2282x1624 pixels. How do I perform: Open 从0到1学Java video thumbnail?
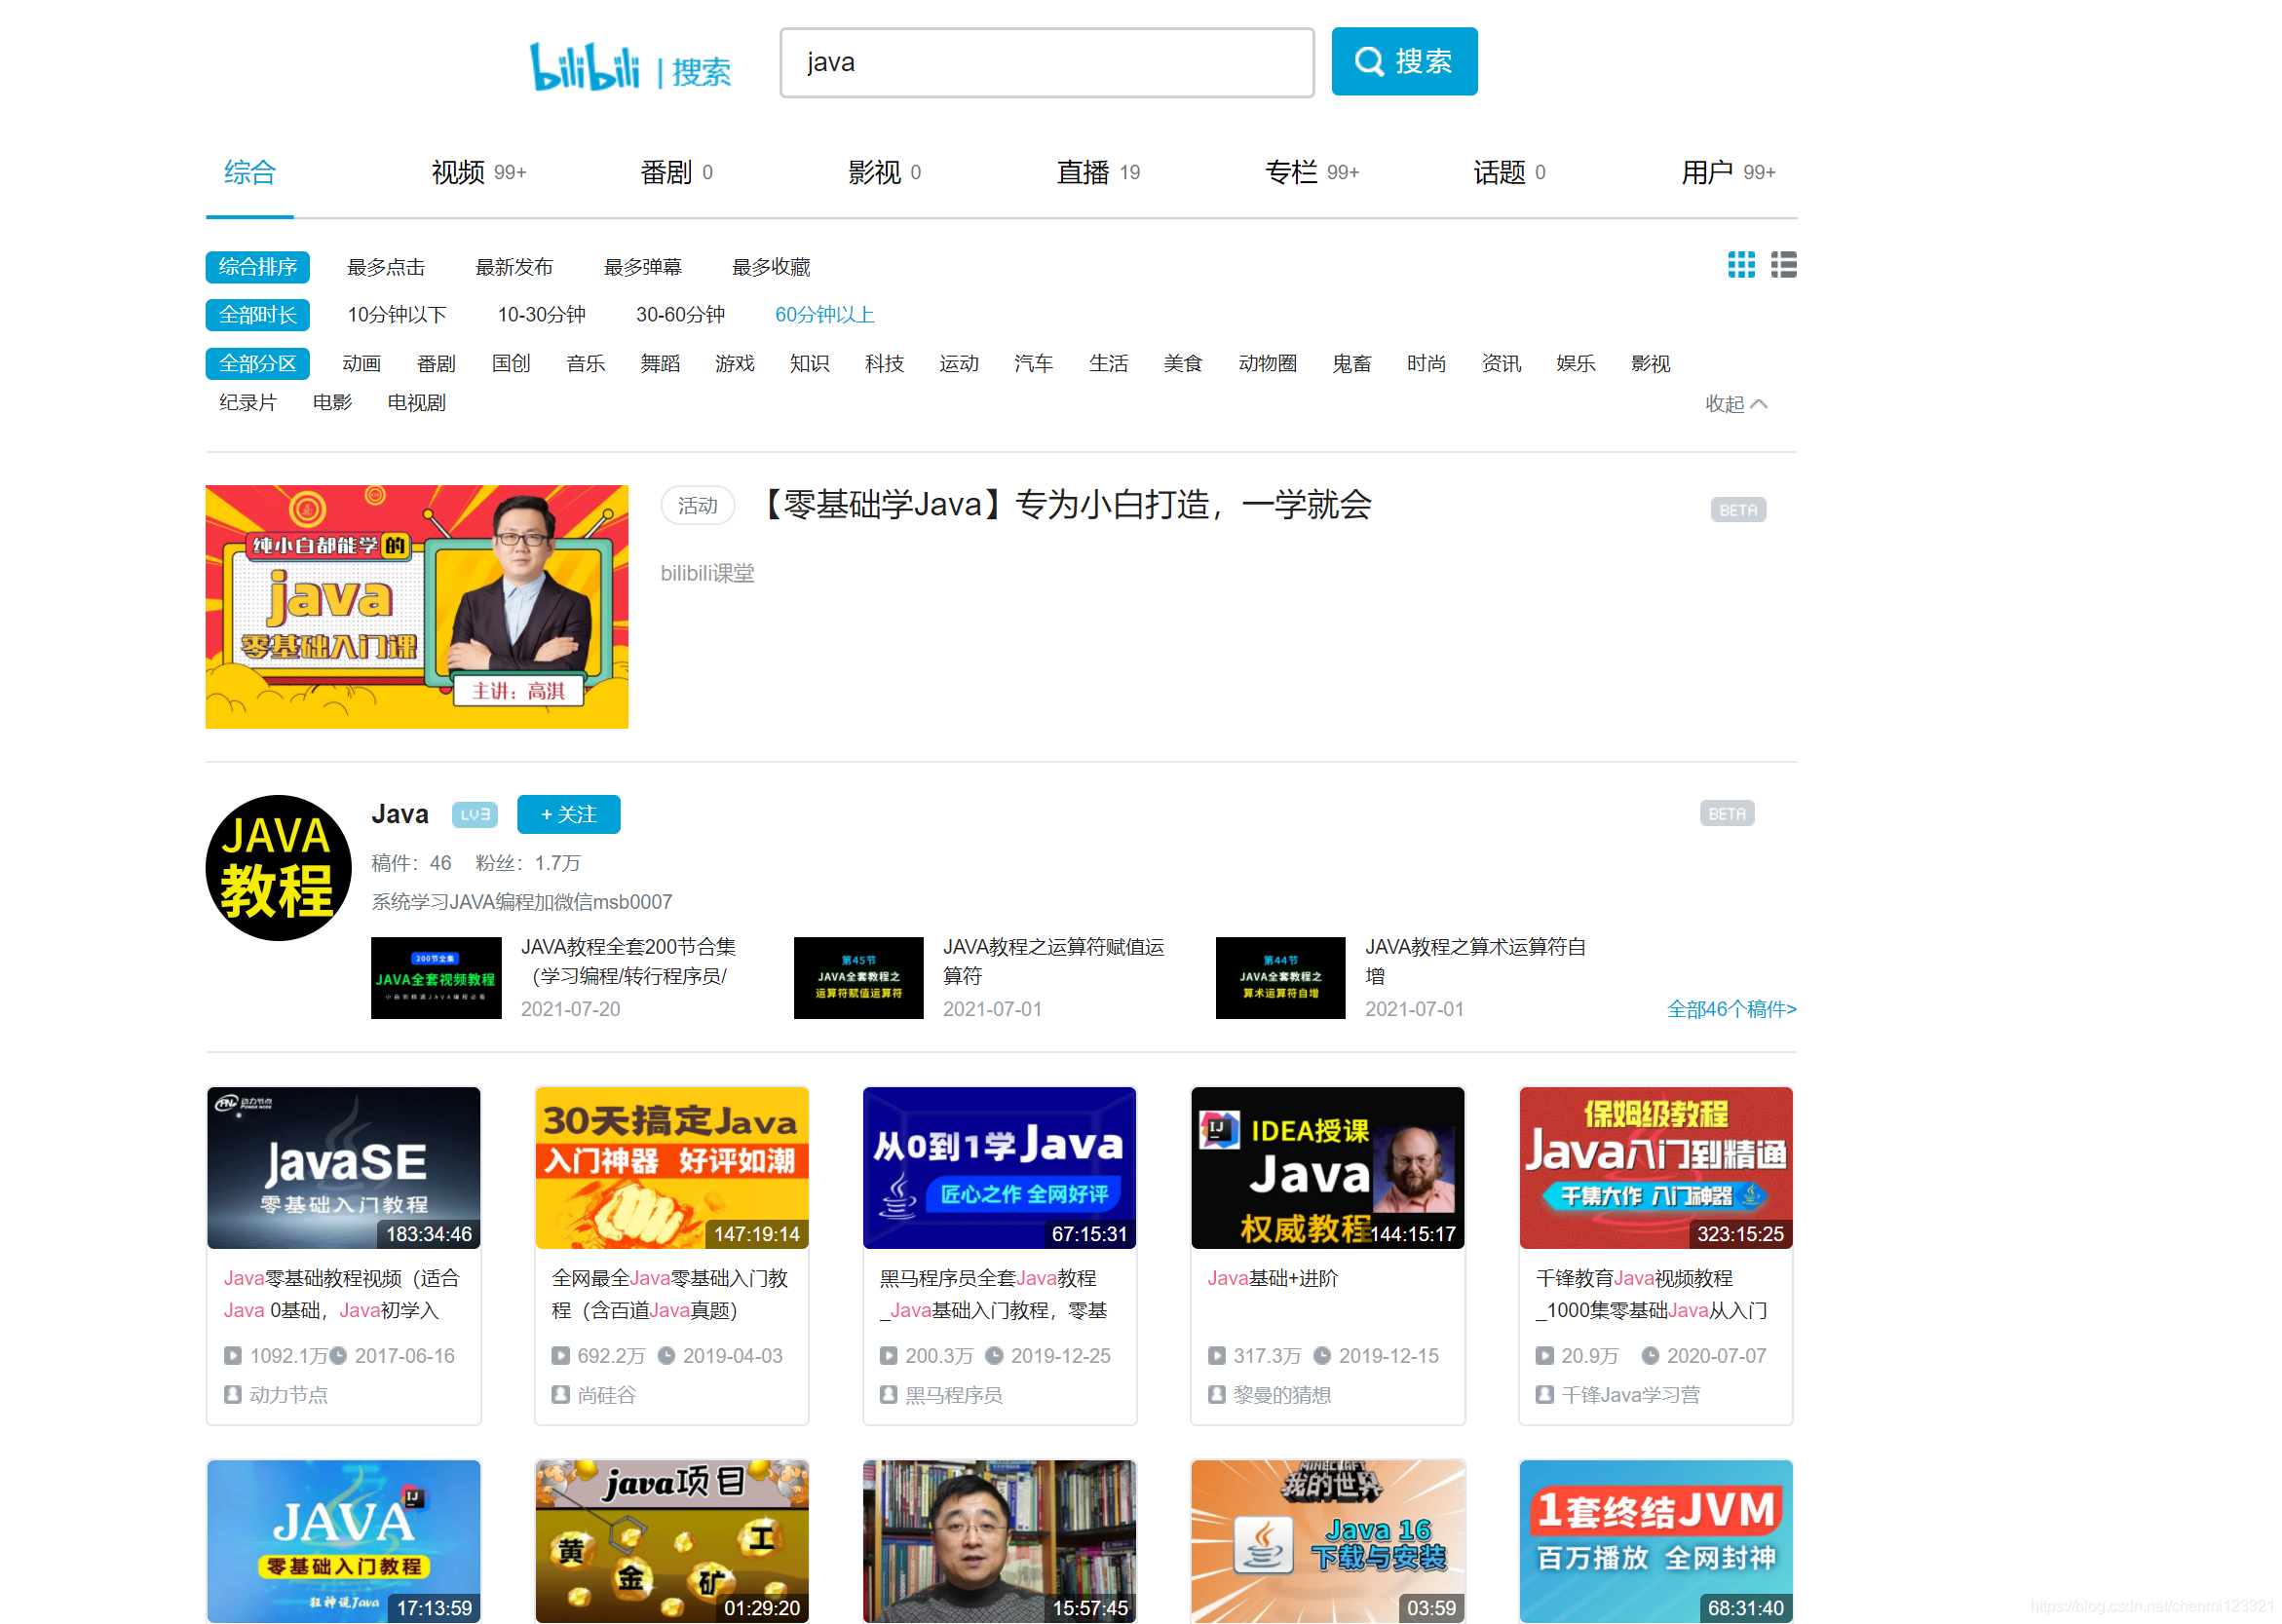[1000, 1168]
